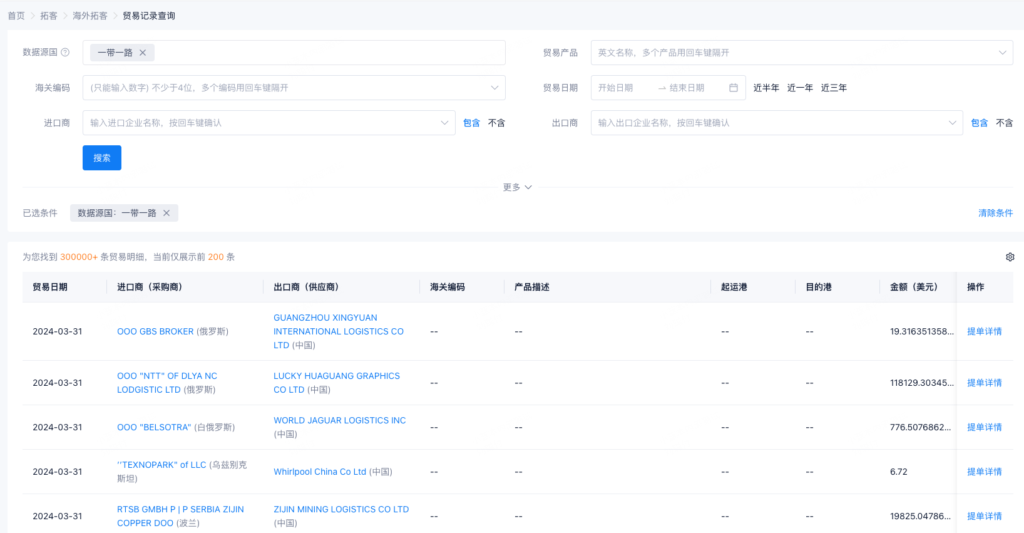
Task: Click the help icon beside 数据源国
Action: tap(65, 53)
